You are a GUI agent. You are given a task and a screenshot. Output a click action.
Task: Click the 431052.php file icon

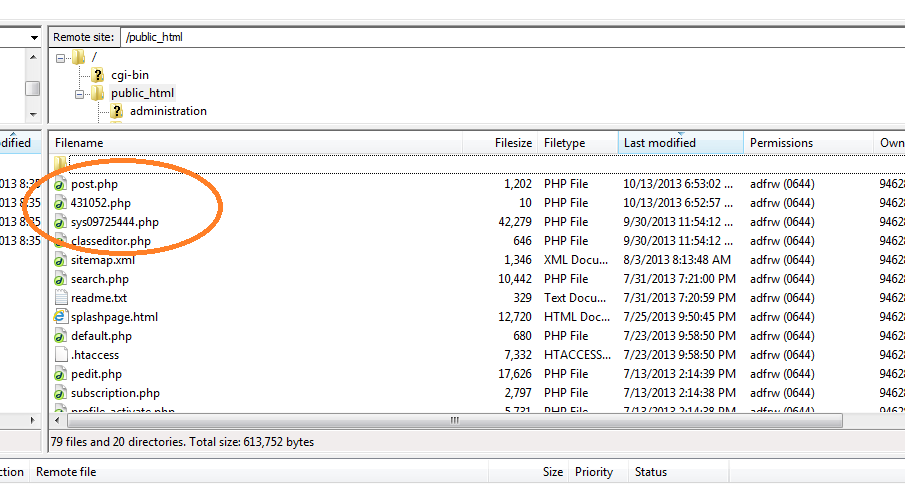pyautogui.click(x=60, y=204)
